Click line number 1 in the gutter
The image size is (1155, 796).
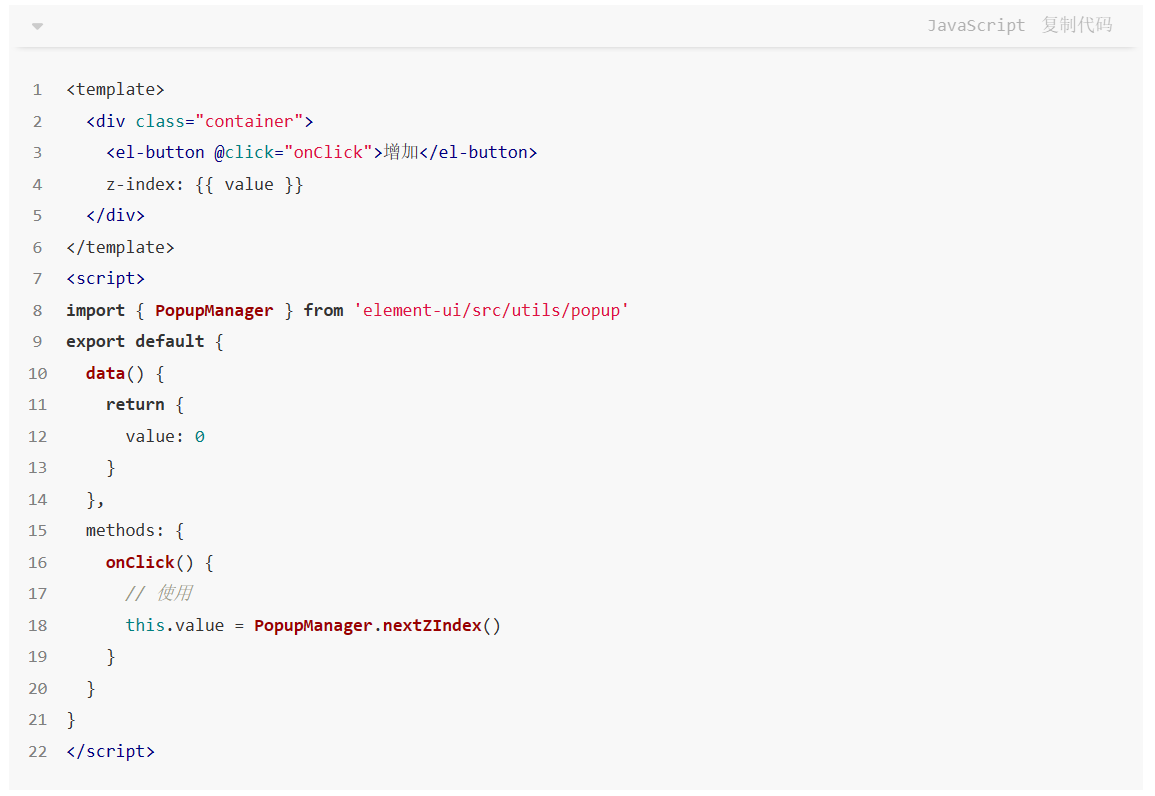tap(38, 90)
